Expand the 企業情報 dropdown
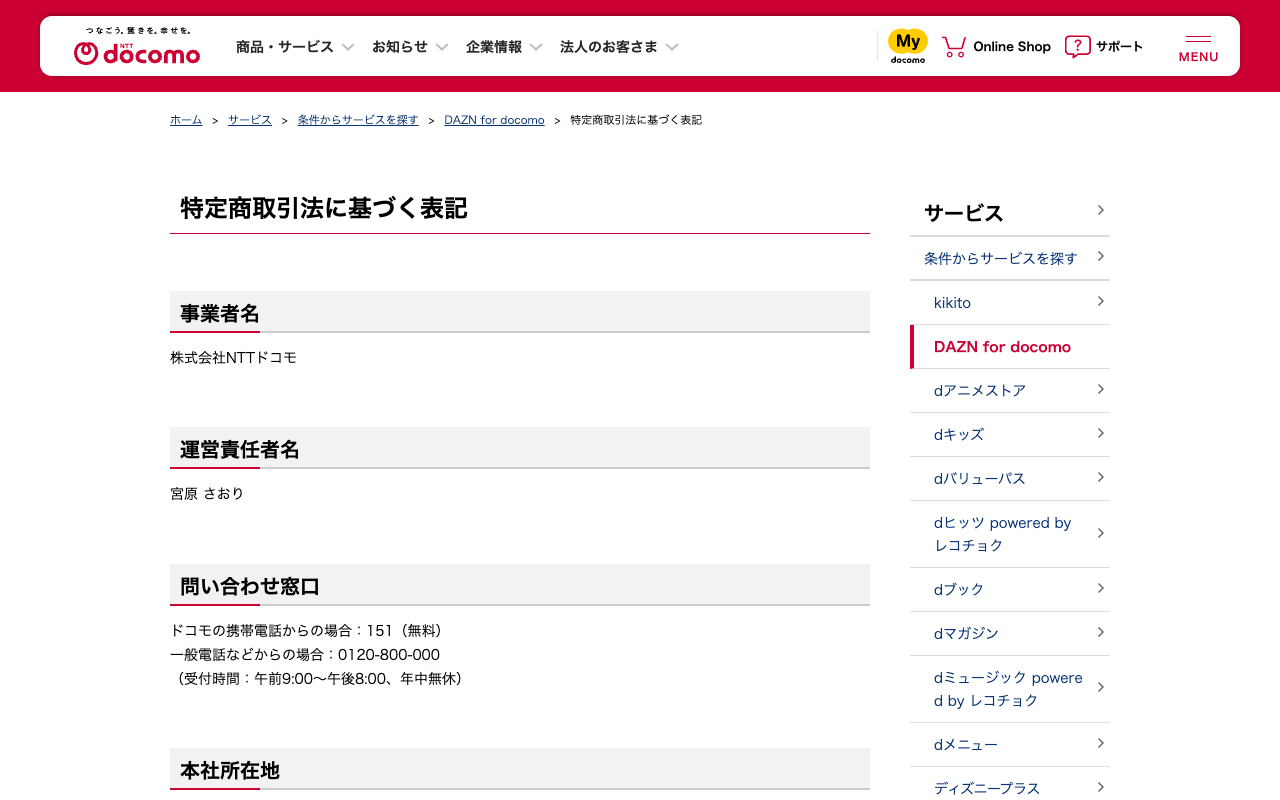This screenshot has height=800, width=1280. (505, 47)
